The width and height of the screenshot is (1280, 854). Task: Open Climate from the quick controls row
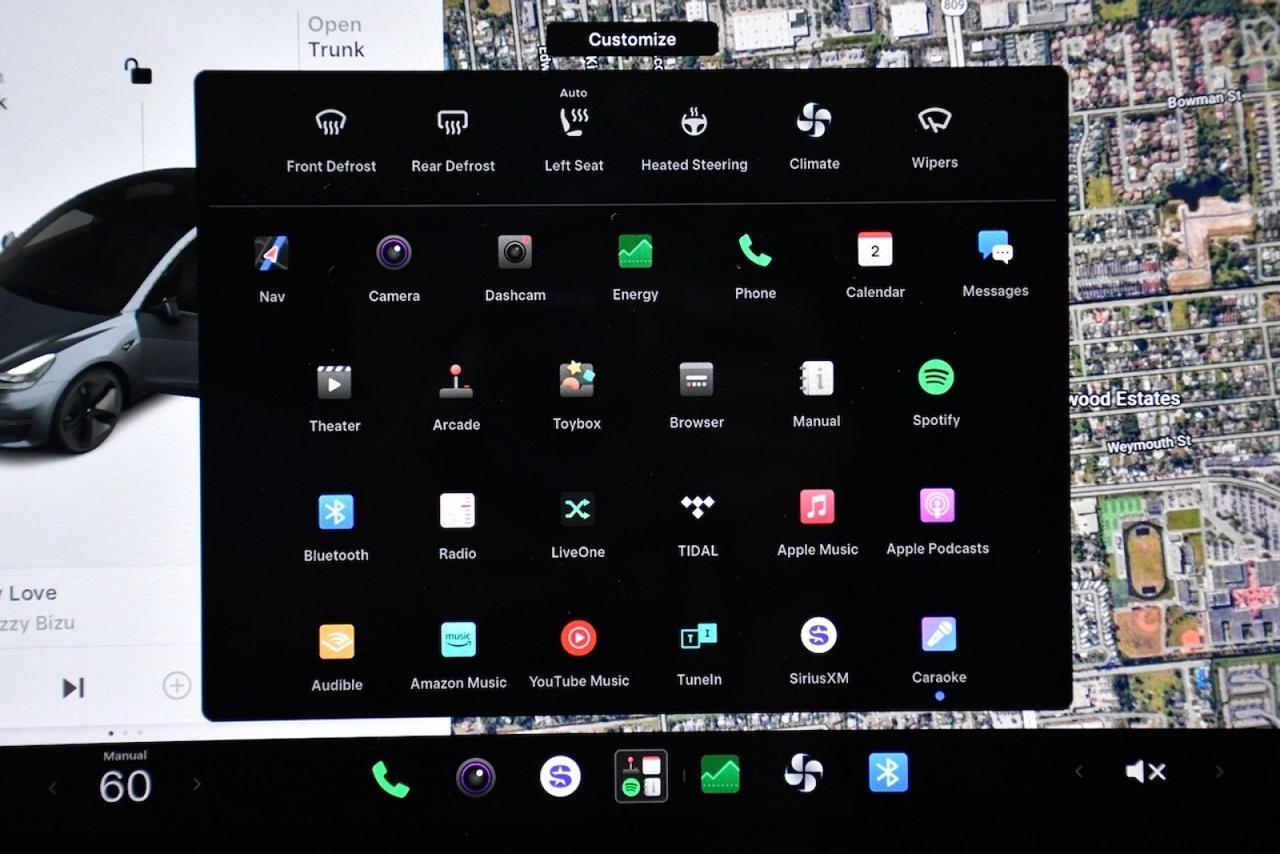(814, 137)
